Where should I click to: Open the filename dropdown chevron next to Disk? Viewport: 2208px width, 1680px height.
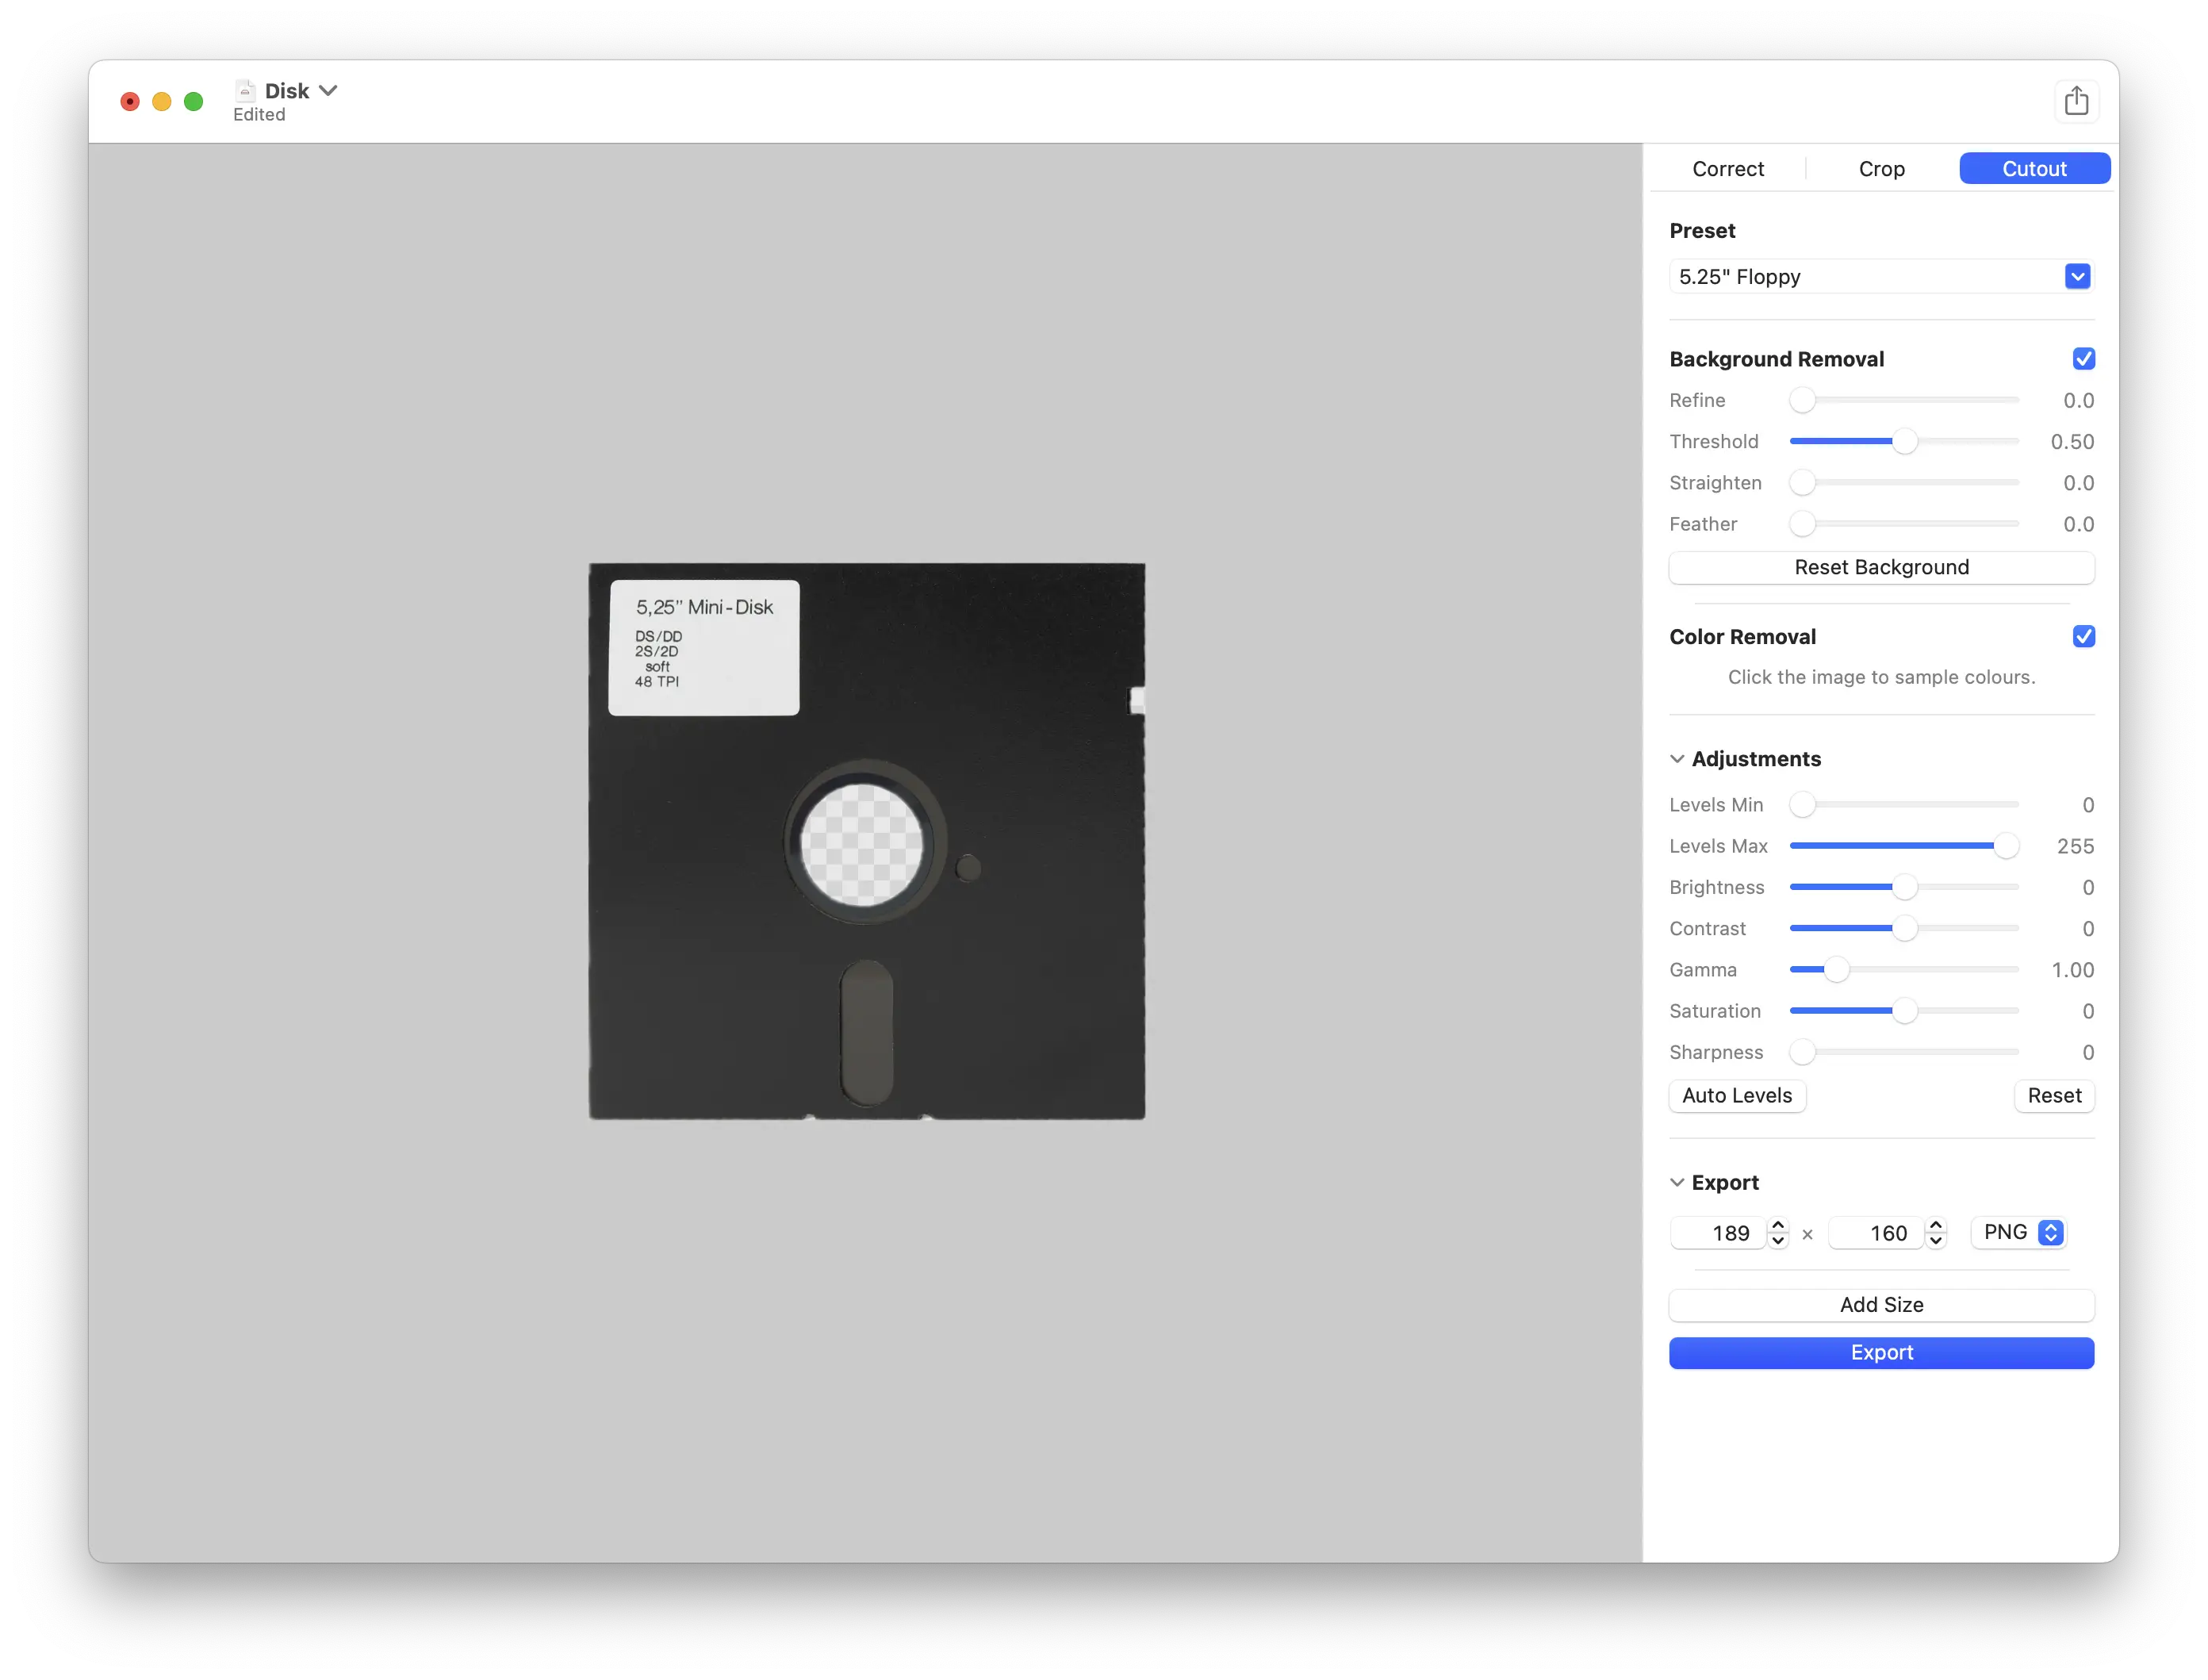[328, 89]
